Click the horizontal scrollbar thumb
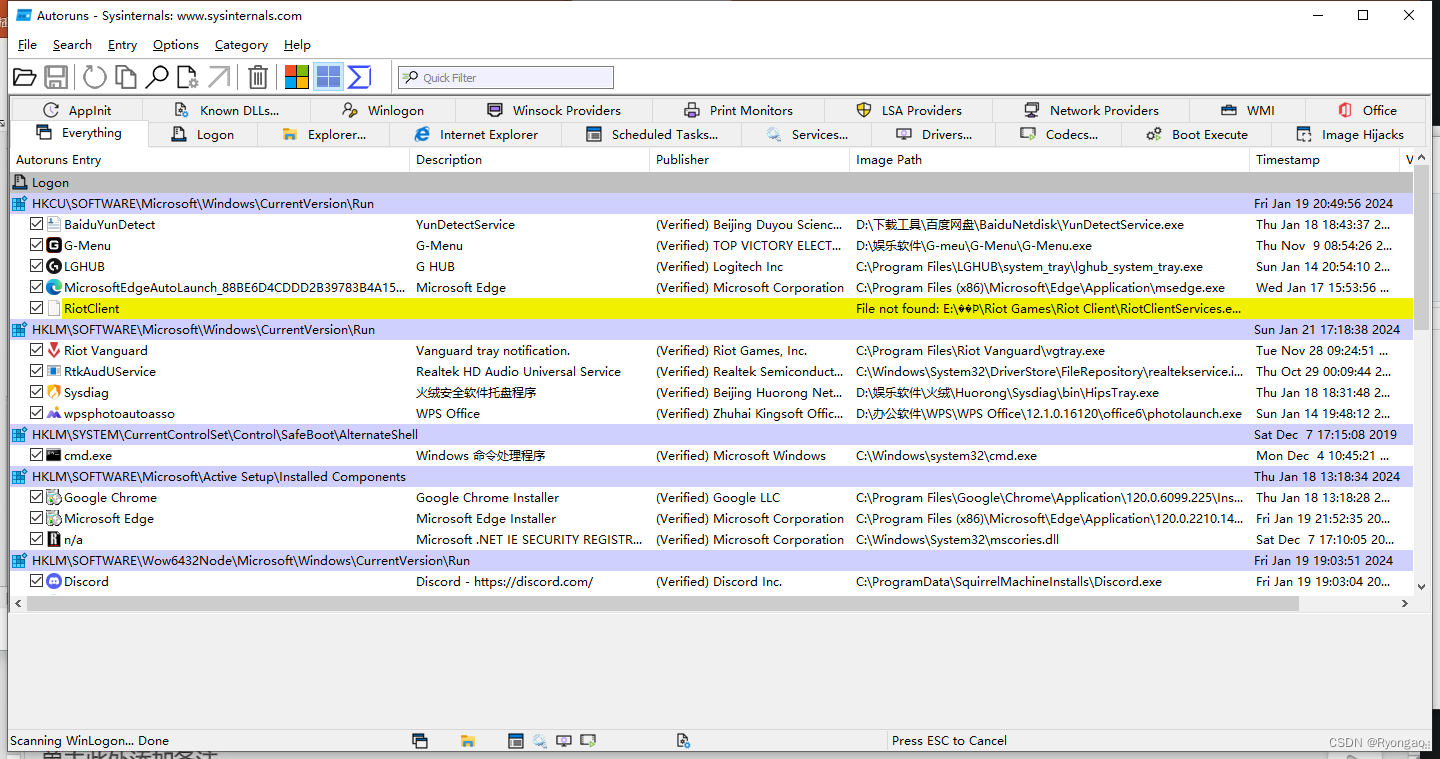 point(663,604)
